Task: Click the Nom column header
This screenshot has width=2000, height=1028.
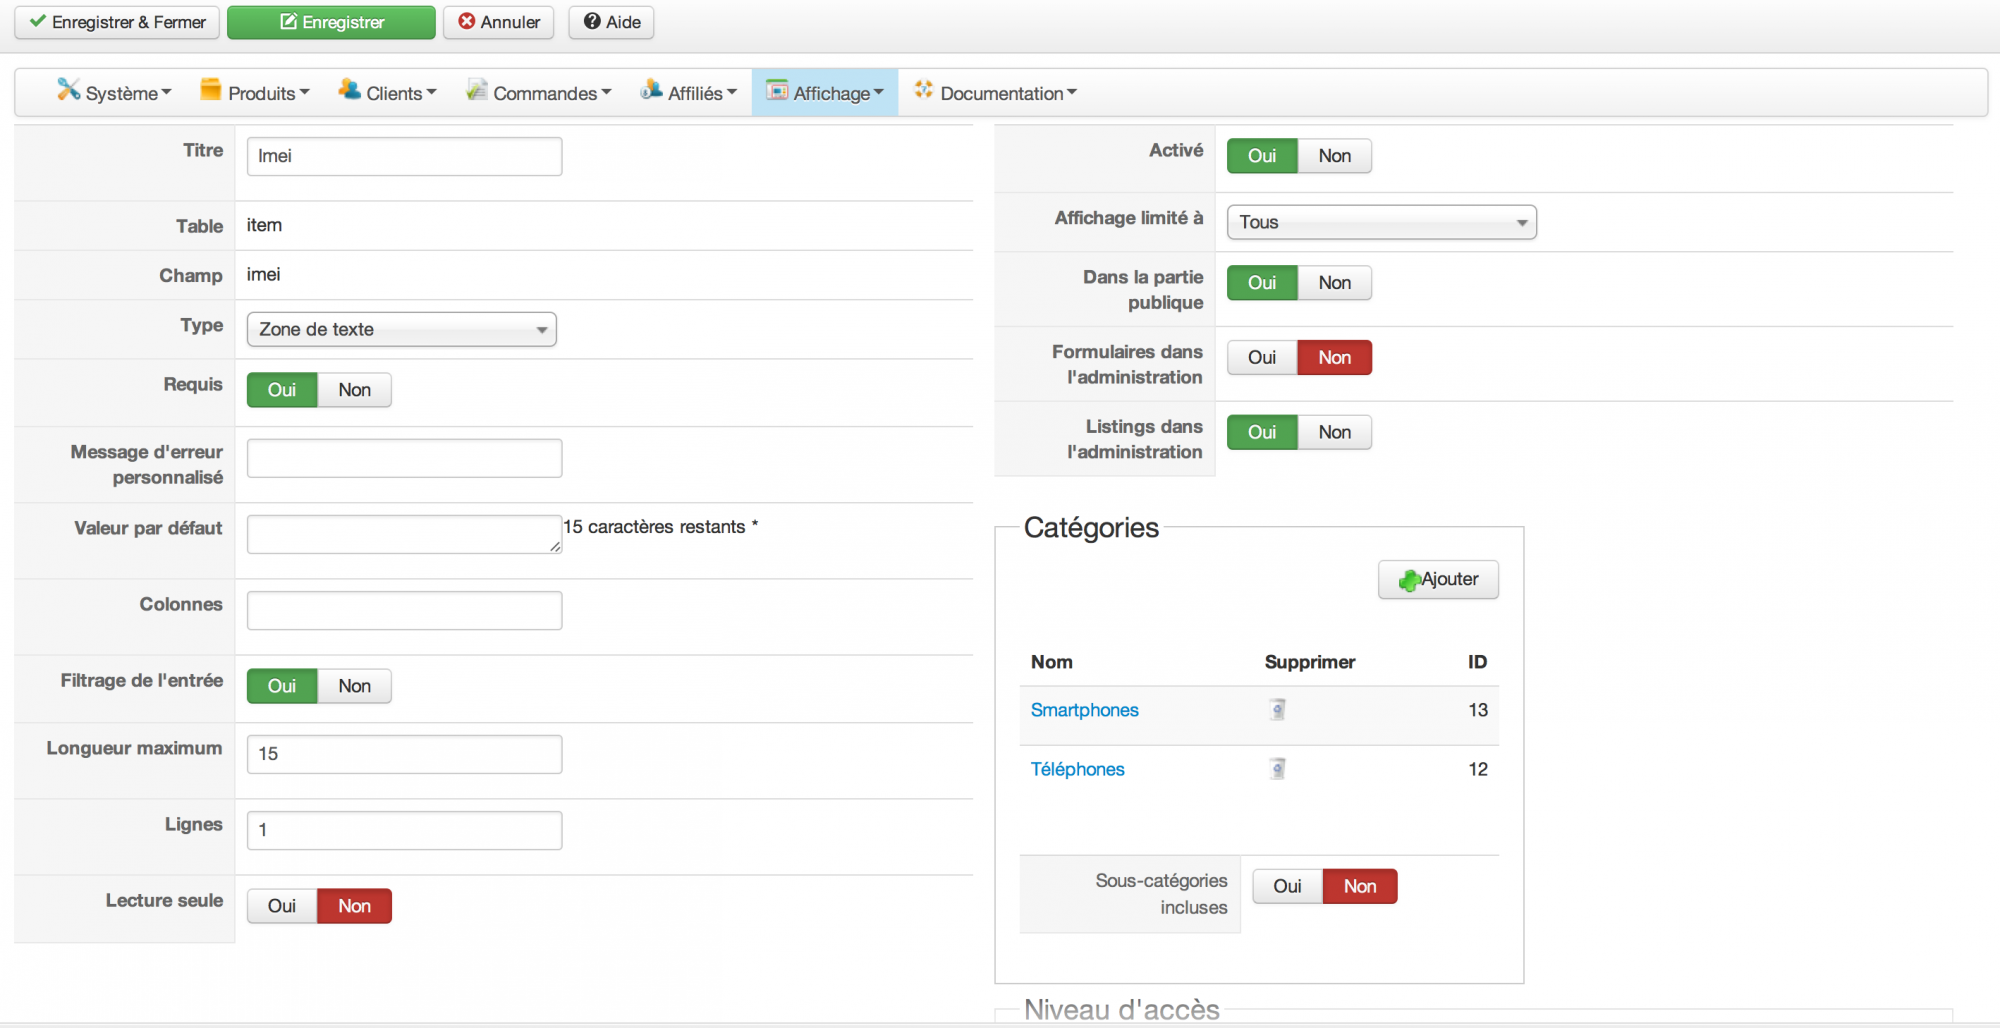Action: (x=1052, y=662)
